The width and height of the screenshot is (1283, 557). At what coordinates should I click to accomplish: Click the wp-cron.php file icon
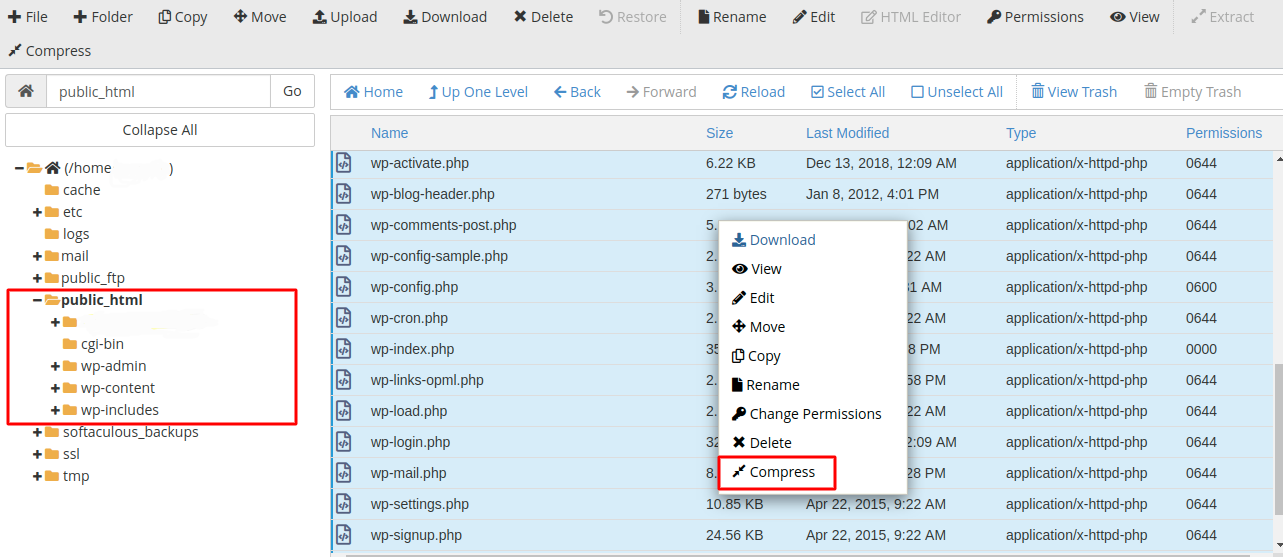[x=344, y=318]
